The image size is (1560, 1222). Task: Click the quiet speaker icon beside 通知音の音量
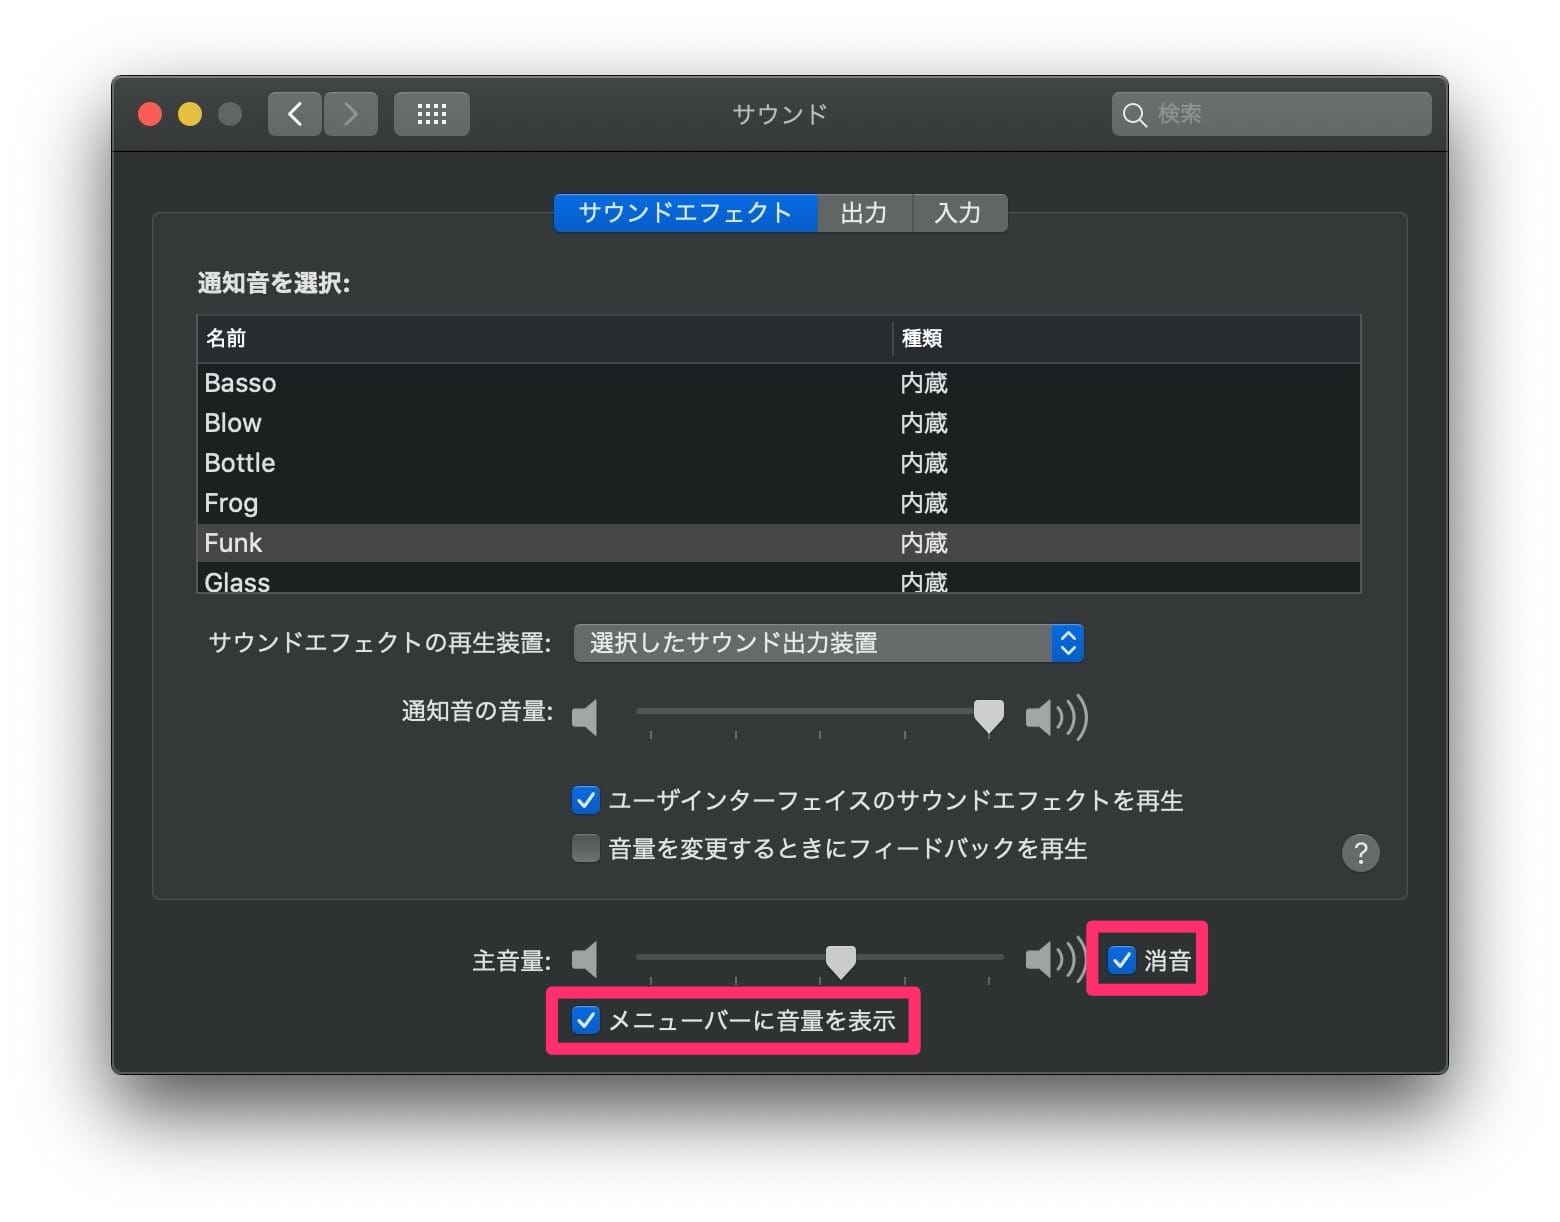(585, 716)
